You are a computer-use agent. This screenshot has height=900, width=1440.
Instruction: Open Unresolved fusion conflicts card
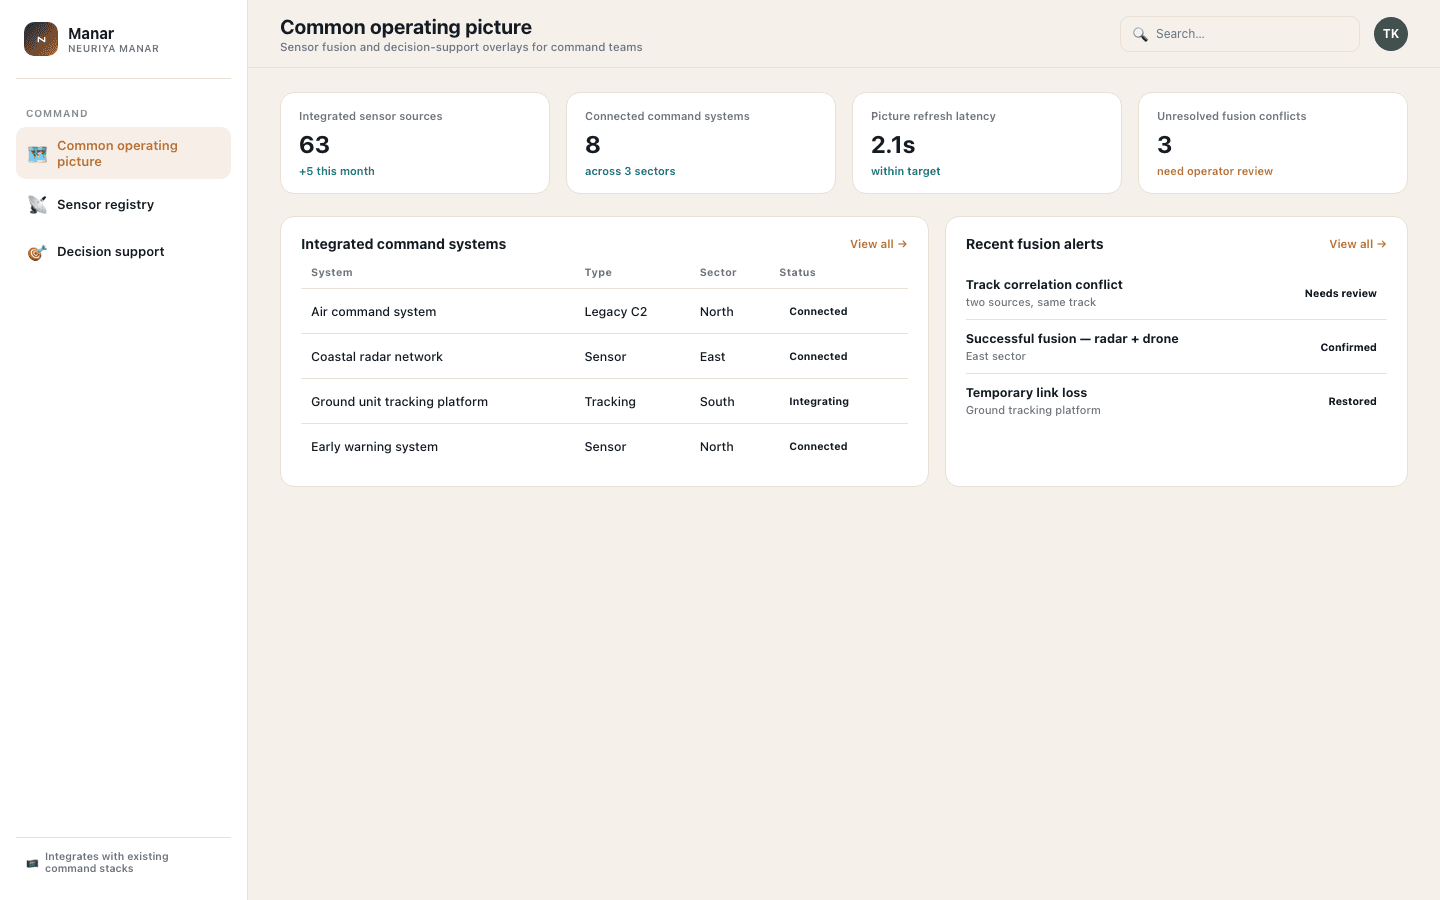point(1273,143)
